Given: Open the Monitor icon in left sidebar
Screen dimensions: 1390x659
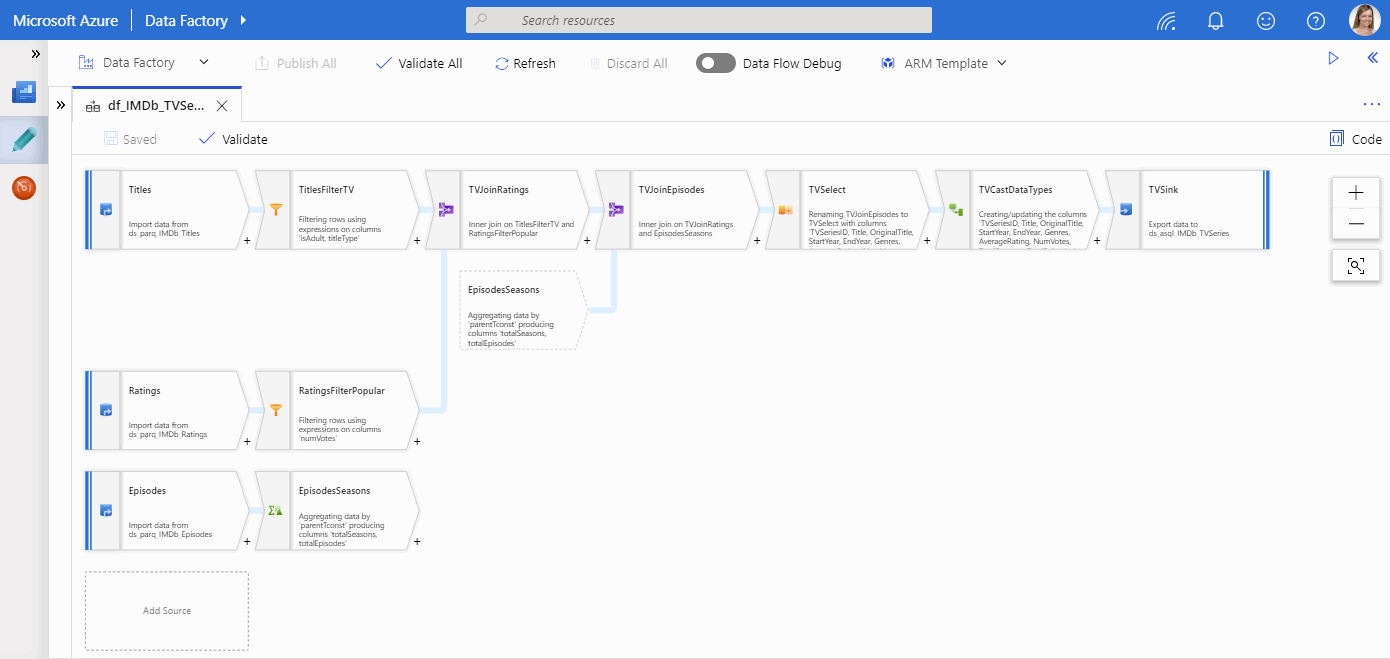Looking at the screenshot, I should coord(24,187).
